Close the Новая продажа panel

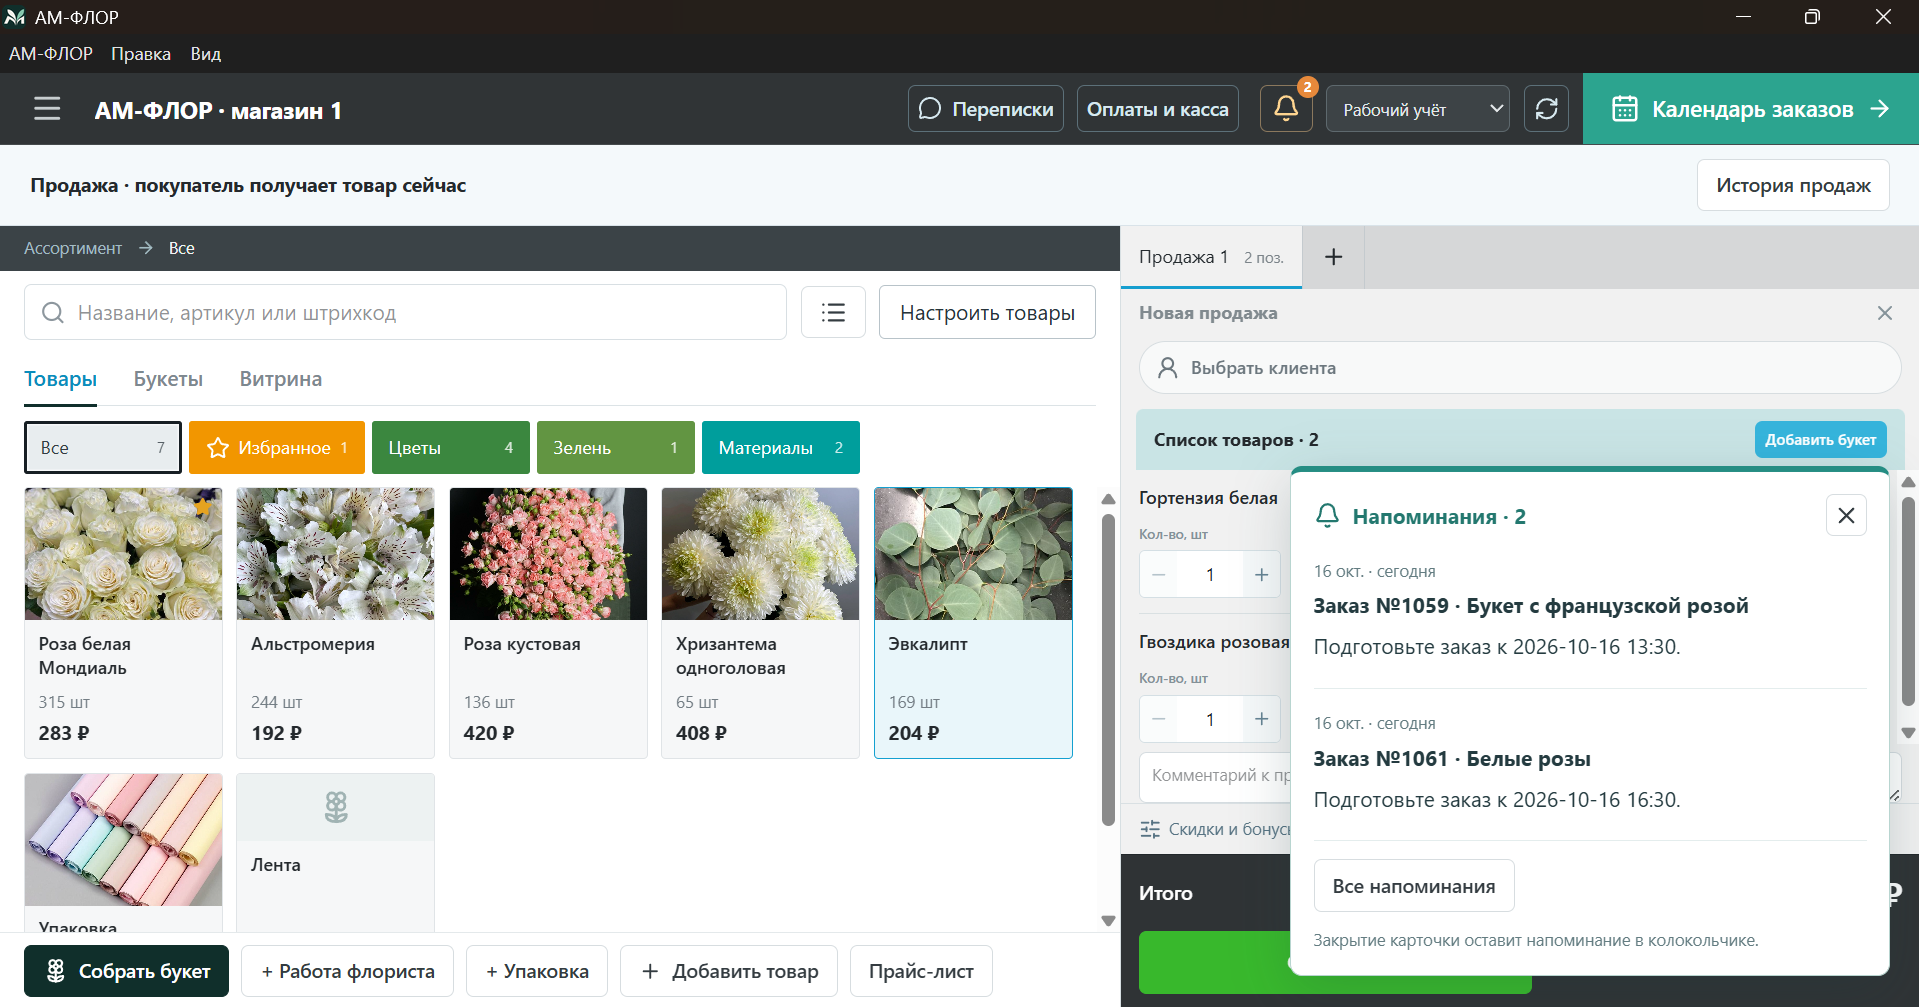coord(1885,313)
